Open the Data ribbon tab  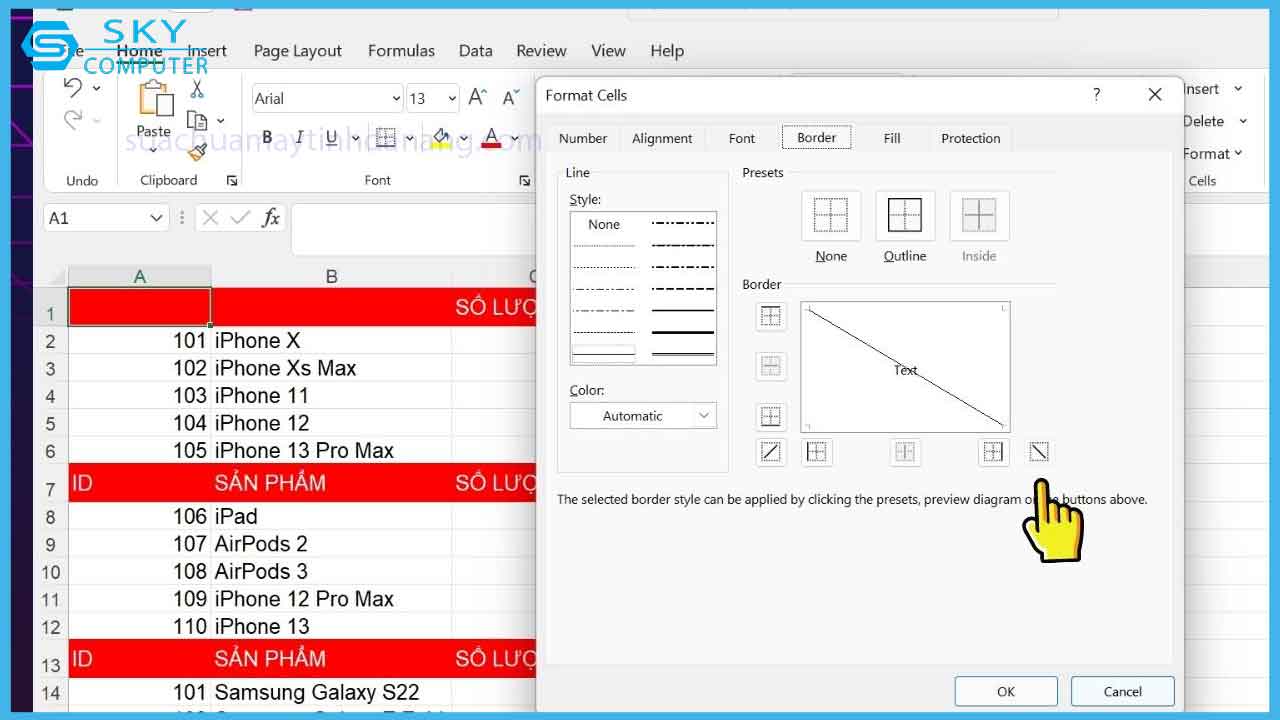(x=475, y=51)
